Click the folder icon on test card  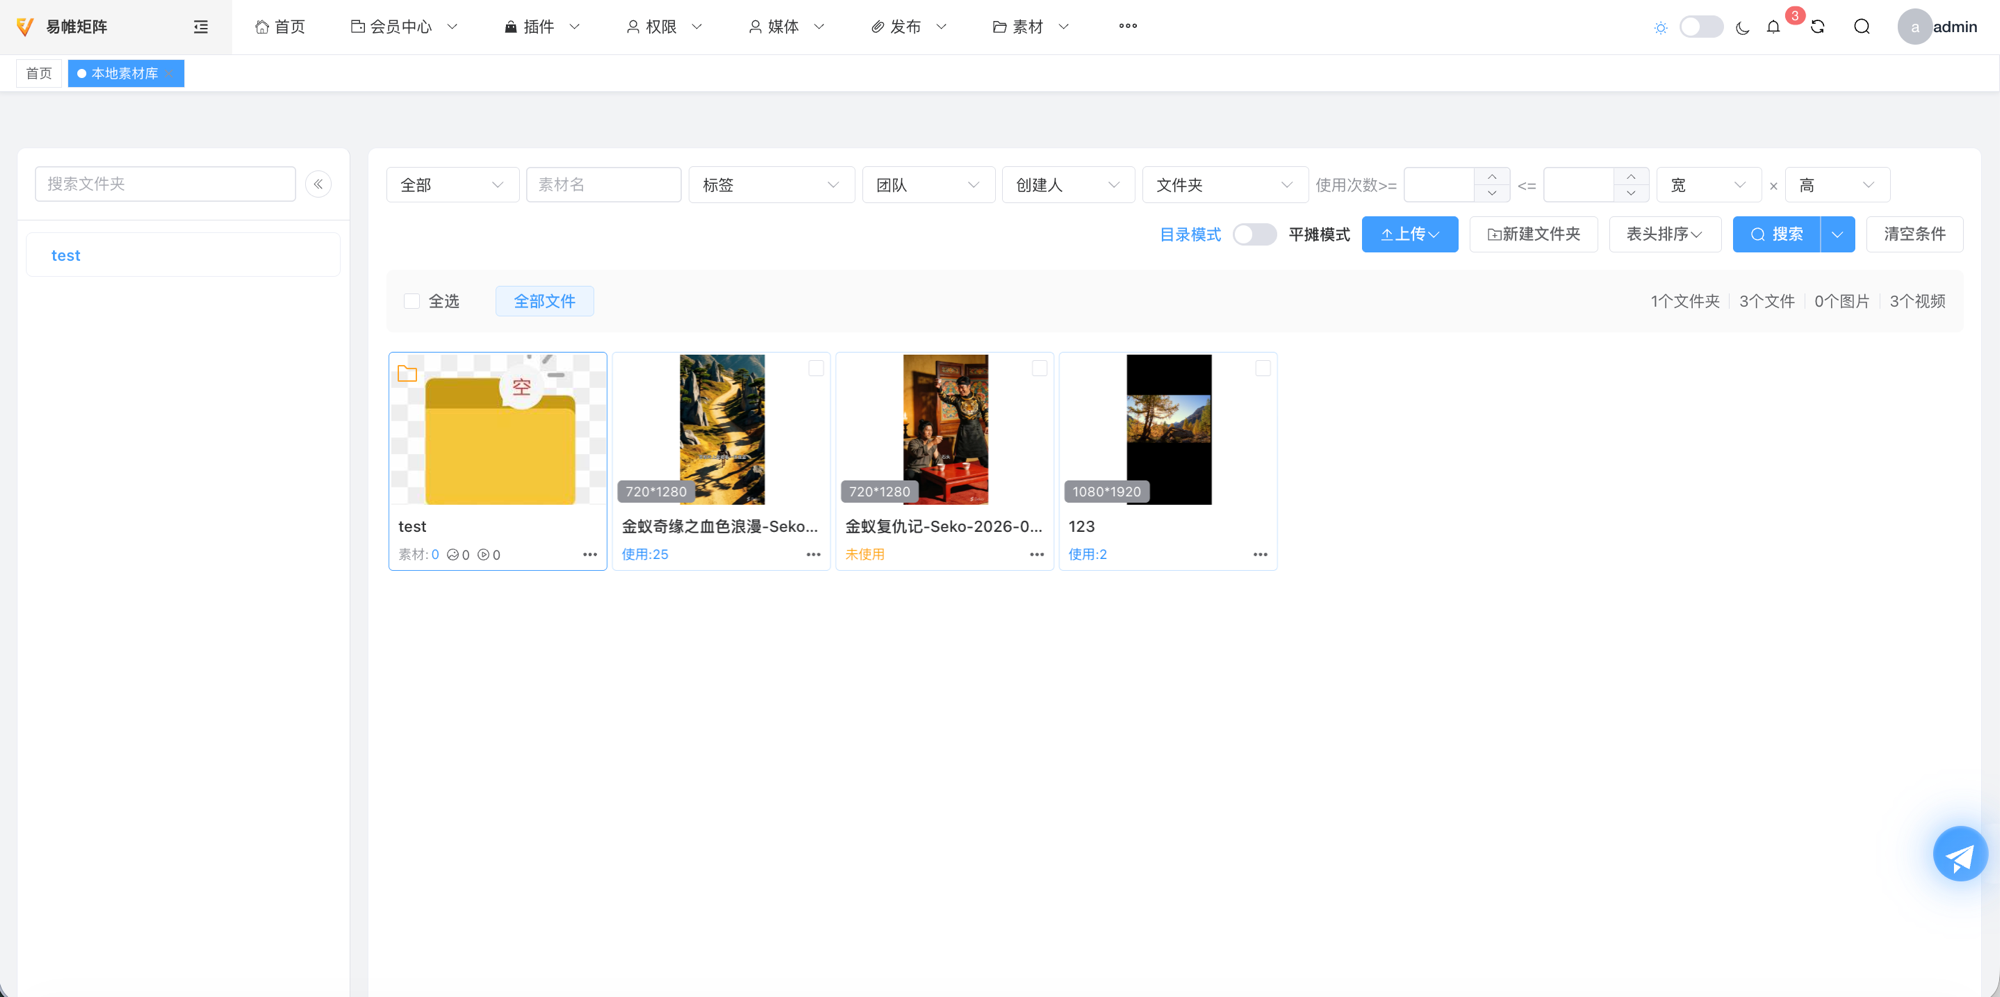point(407,374)
